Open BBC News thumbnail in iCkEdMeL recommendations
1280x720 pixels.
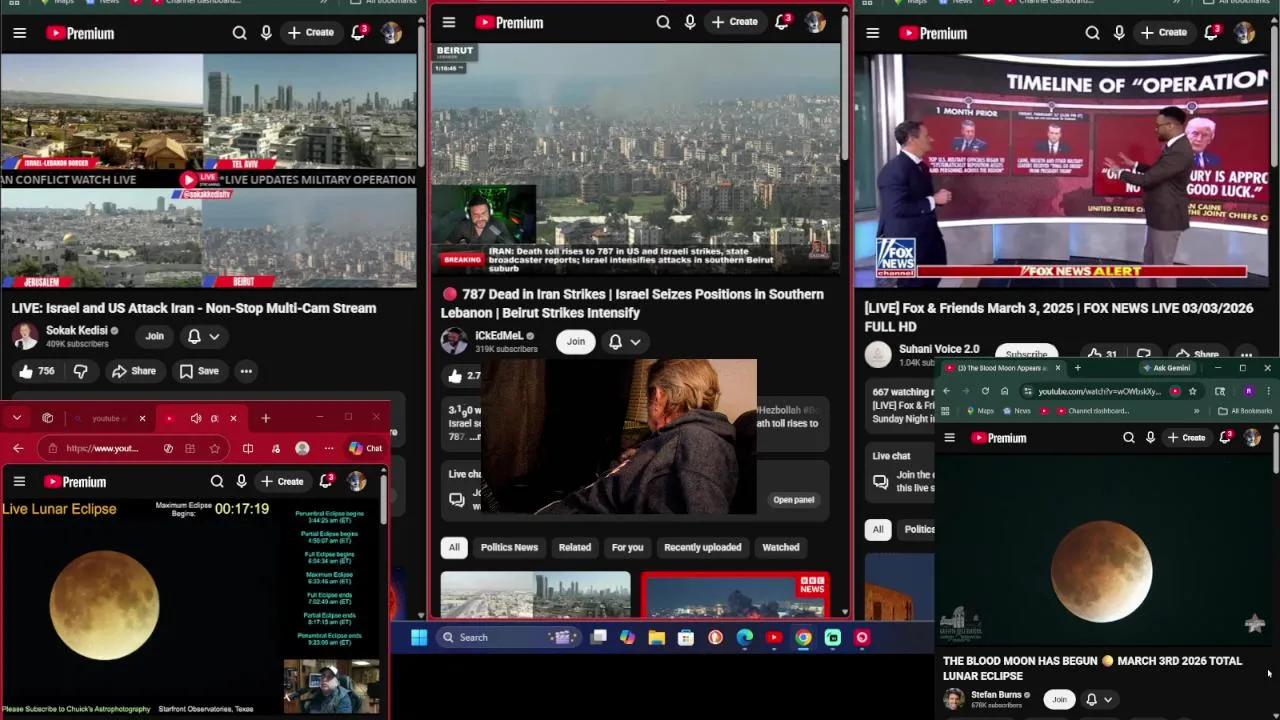click(735, 594)
